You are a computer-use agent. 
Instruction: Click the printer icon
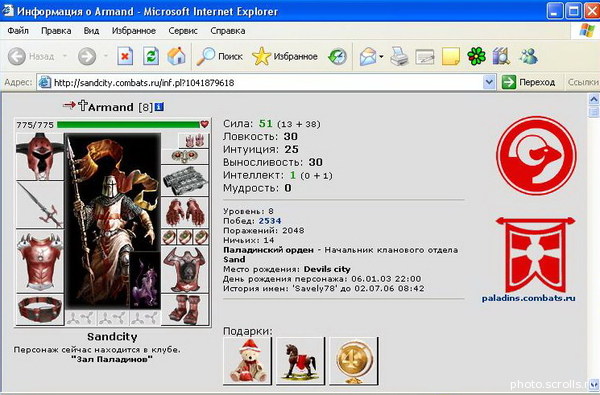click(399, 57)
